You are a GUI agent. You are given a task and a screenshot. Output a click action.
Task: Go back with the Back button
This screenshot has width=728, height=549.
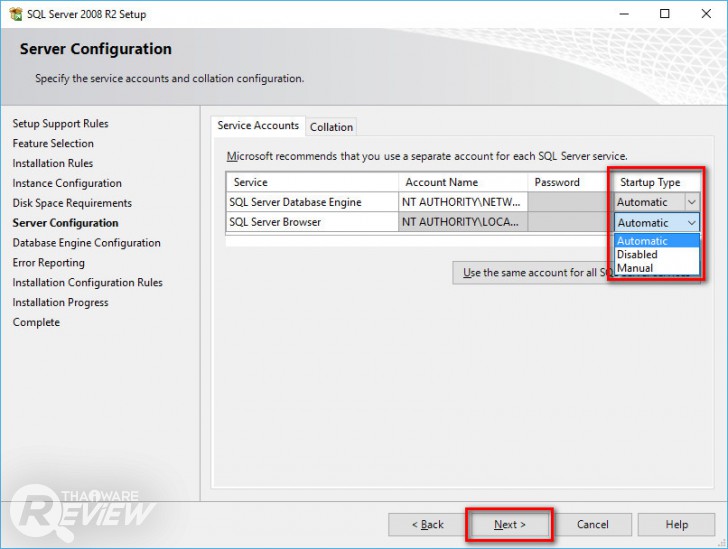tap(427, 524)
